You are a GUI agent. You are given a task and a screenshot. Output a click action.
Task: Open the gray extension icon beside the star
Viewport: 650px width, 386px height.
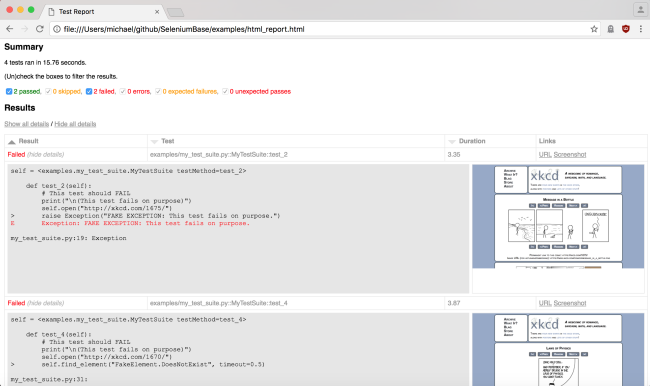coord(611,29)
